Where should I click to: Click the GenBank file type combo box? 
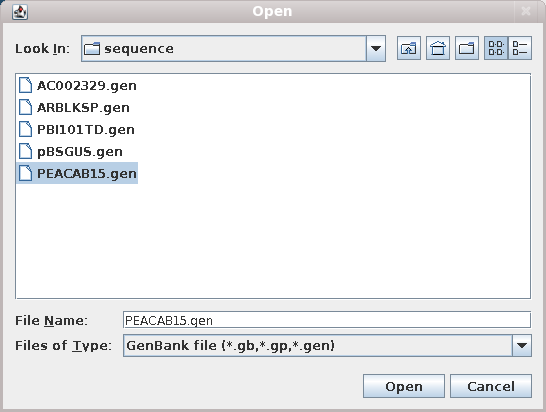[327, 345]
